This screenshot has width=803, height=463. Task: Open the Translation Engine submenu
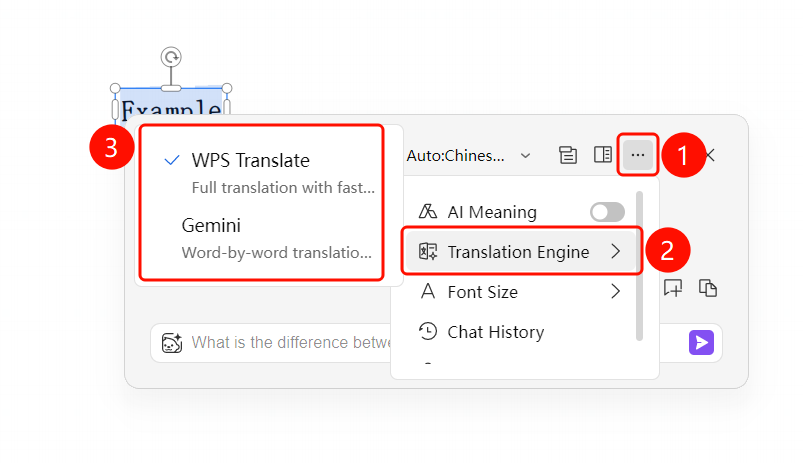(522, 251)
